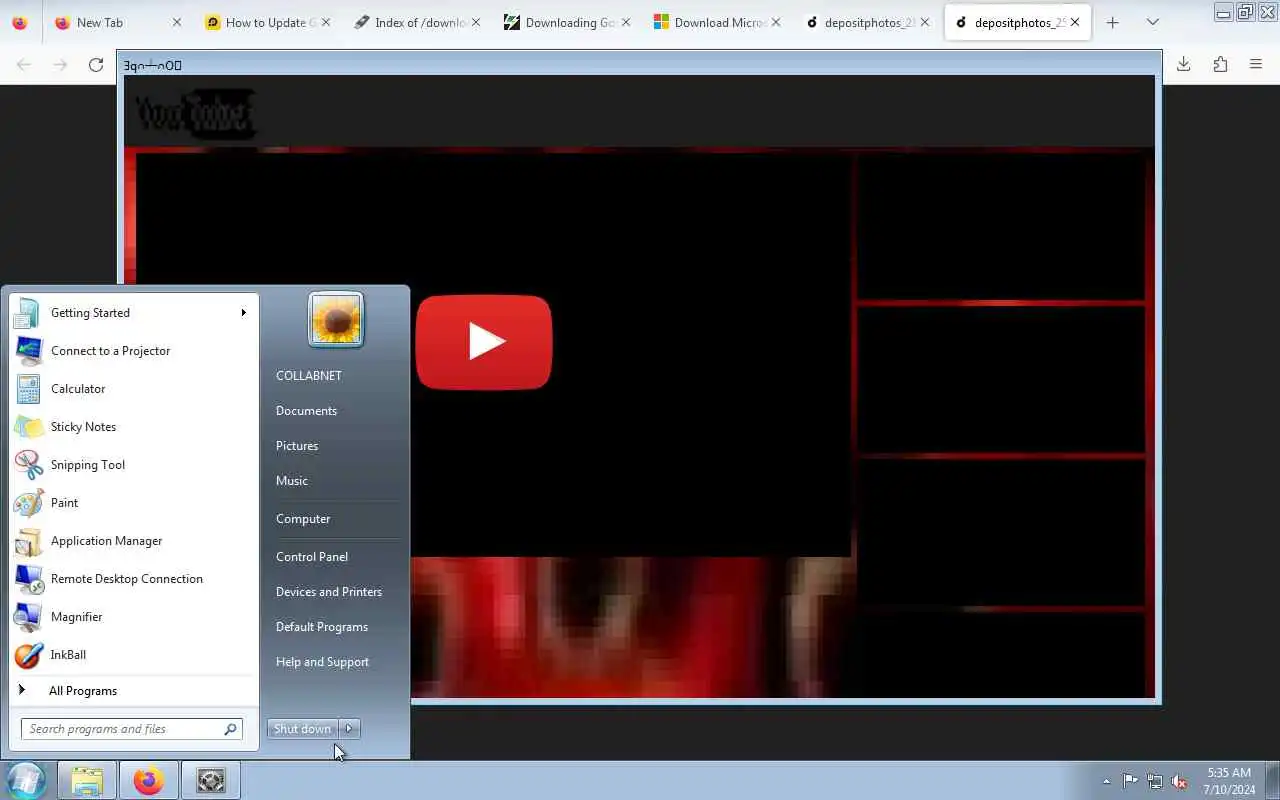
Task: Show hidden system tray icons
Action: (1106, 781)
